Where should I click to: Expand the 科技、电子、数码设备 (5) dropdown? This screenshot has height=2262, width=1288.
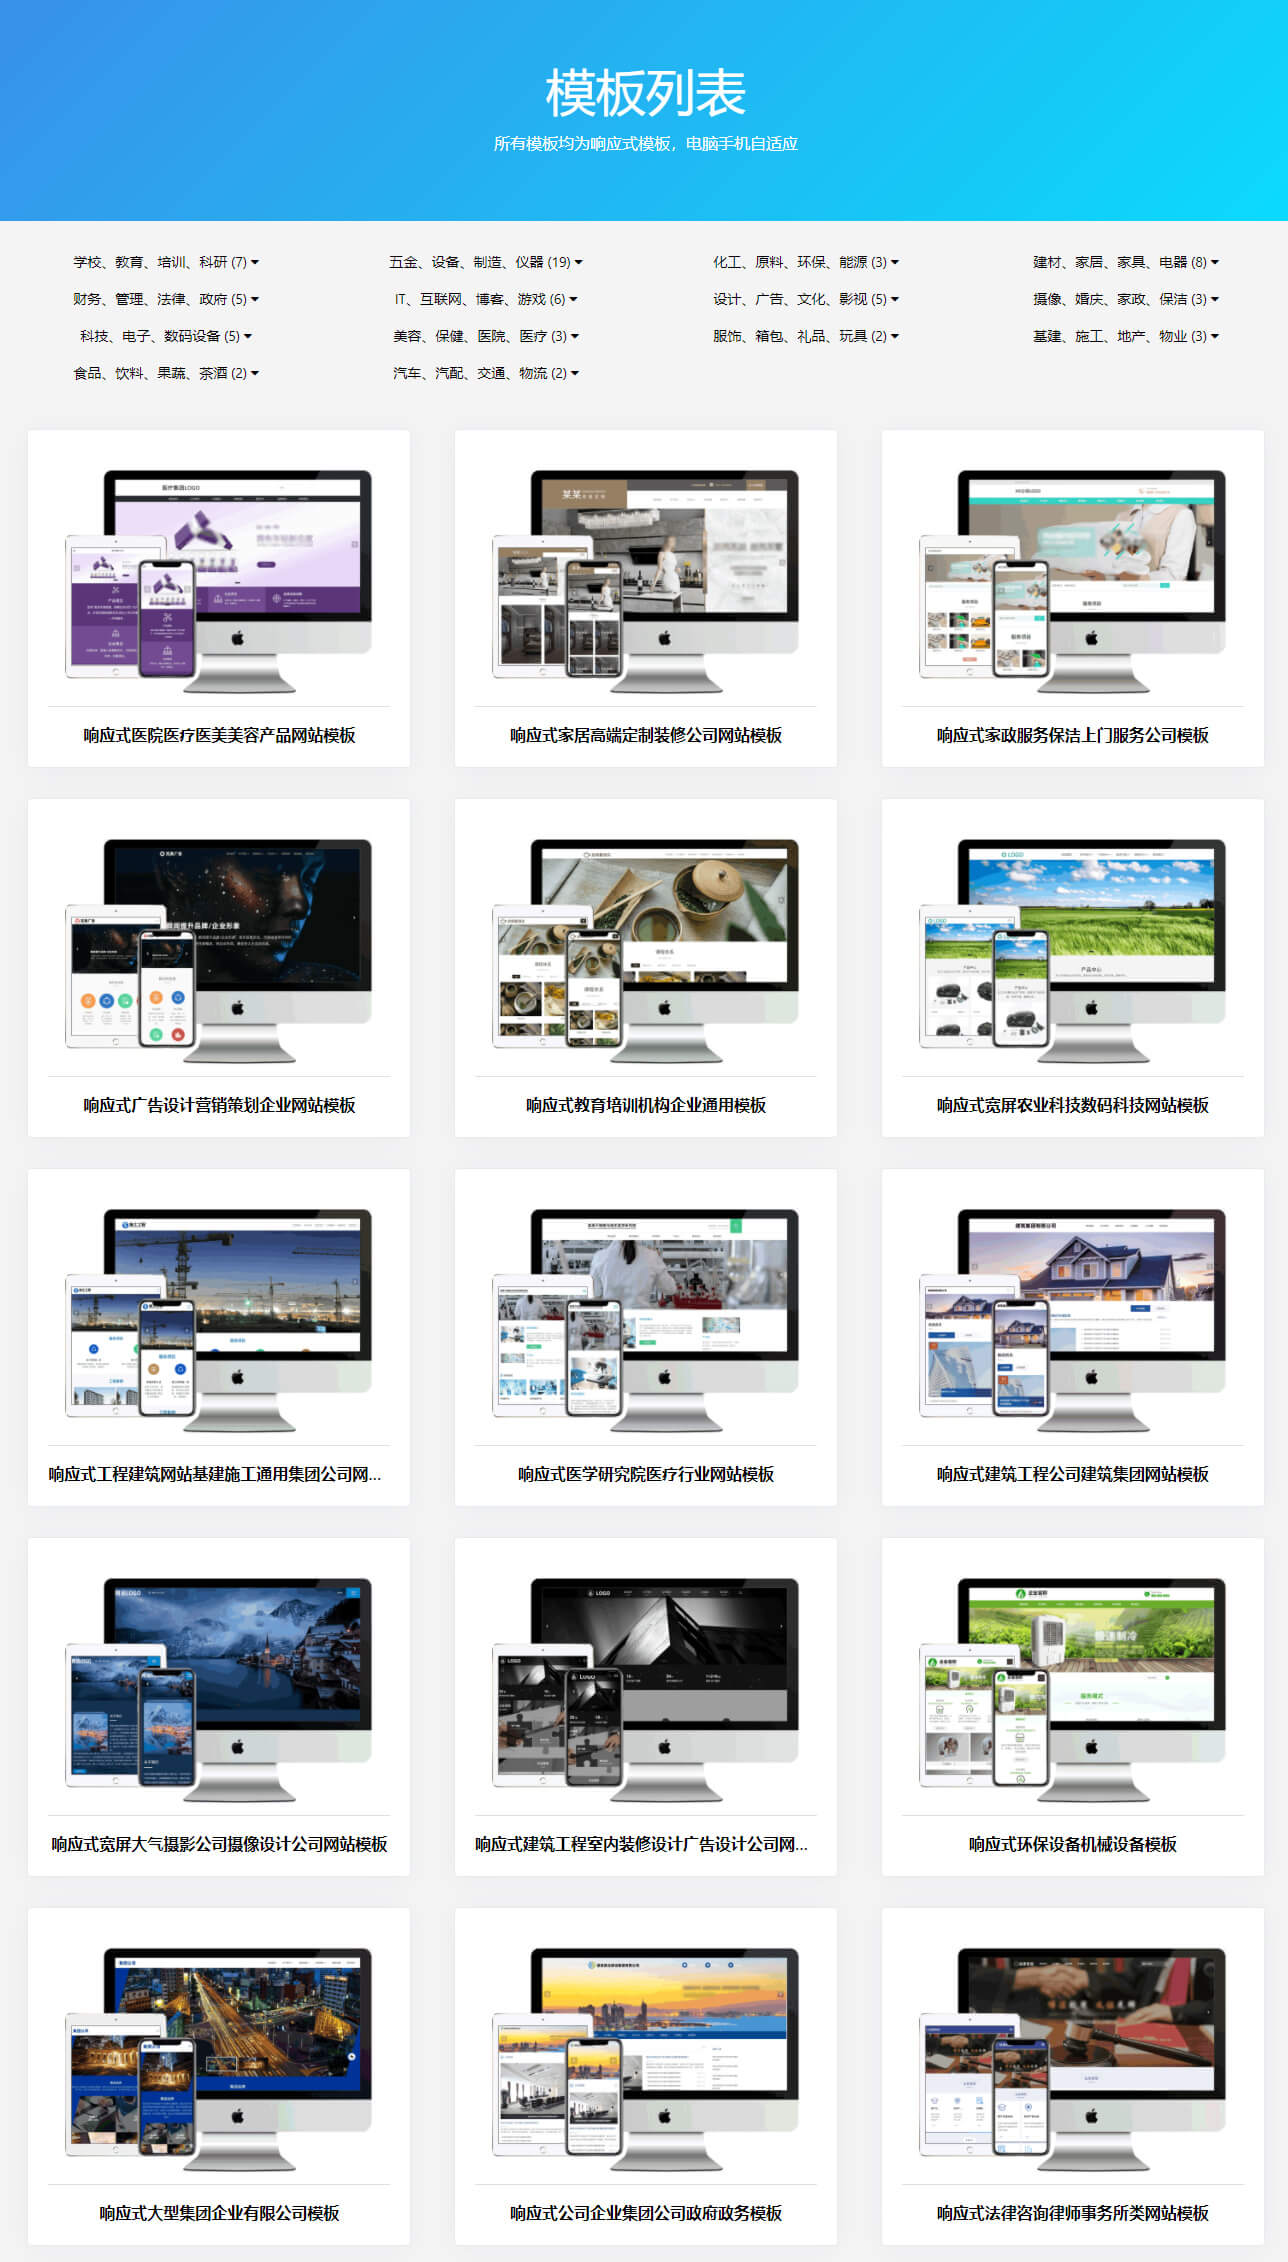166,336
